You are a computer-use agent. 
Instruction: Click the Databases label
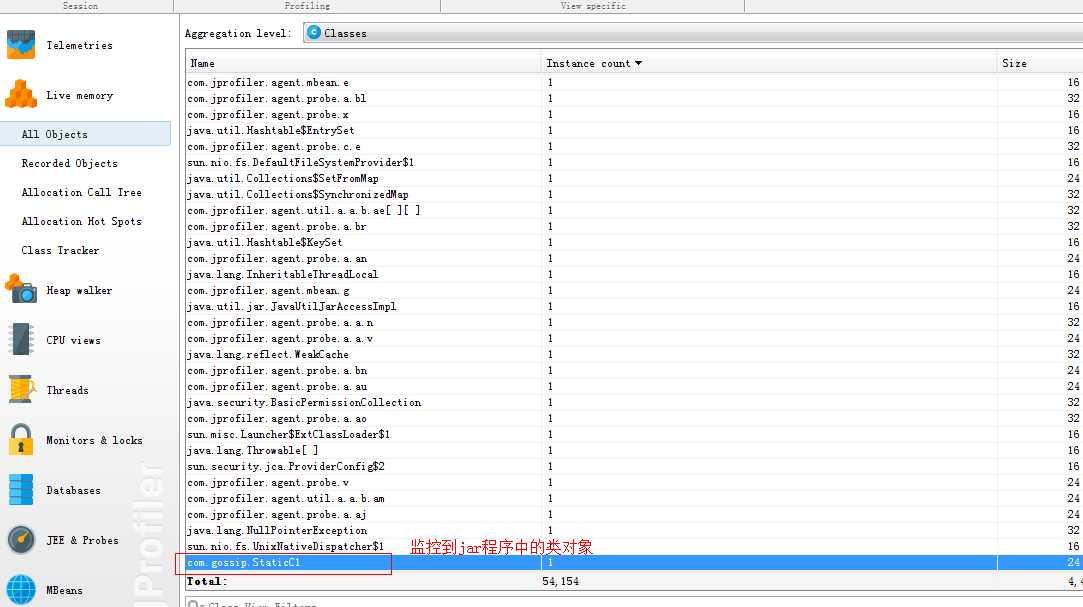(x=73, y=490)
